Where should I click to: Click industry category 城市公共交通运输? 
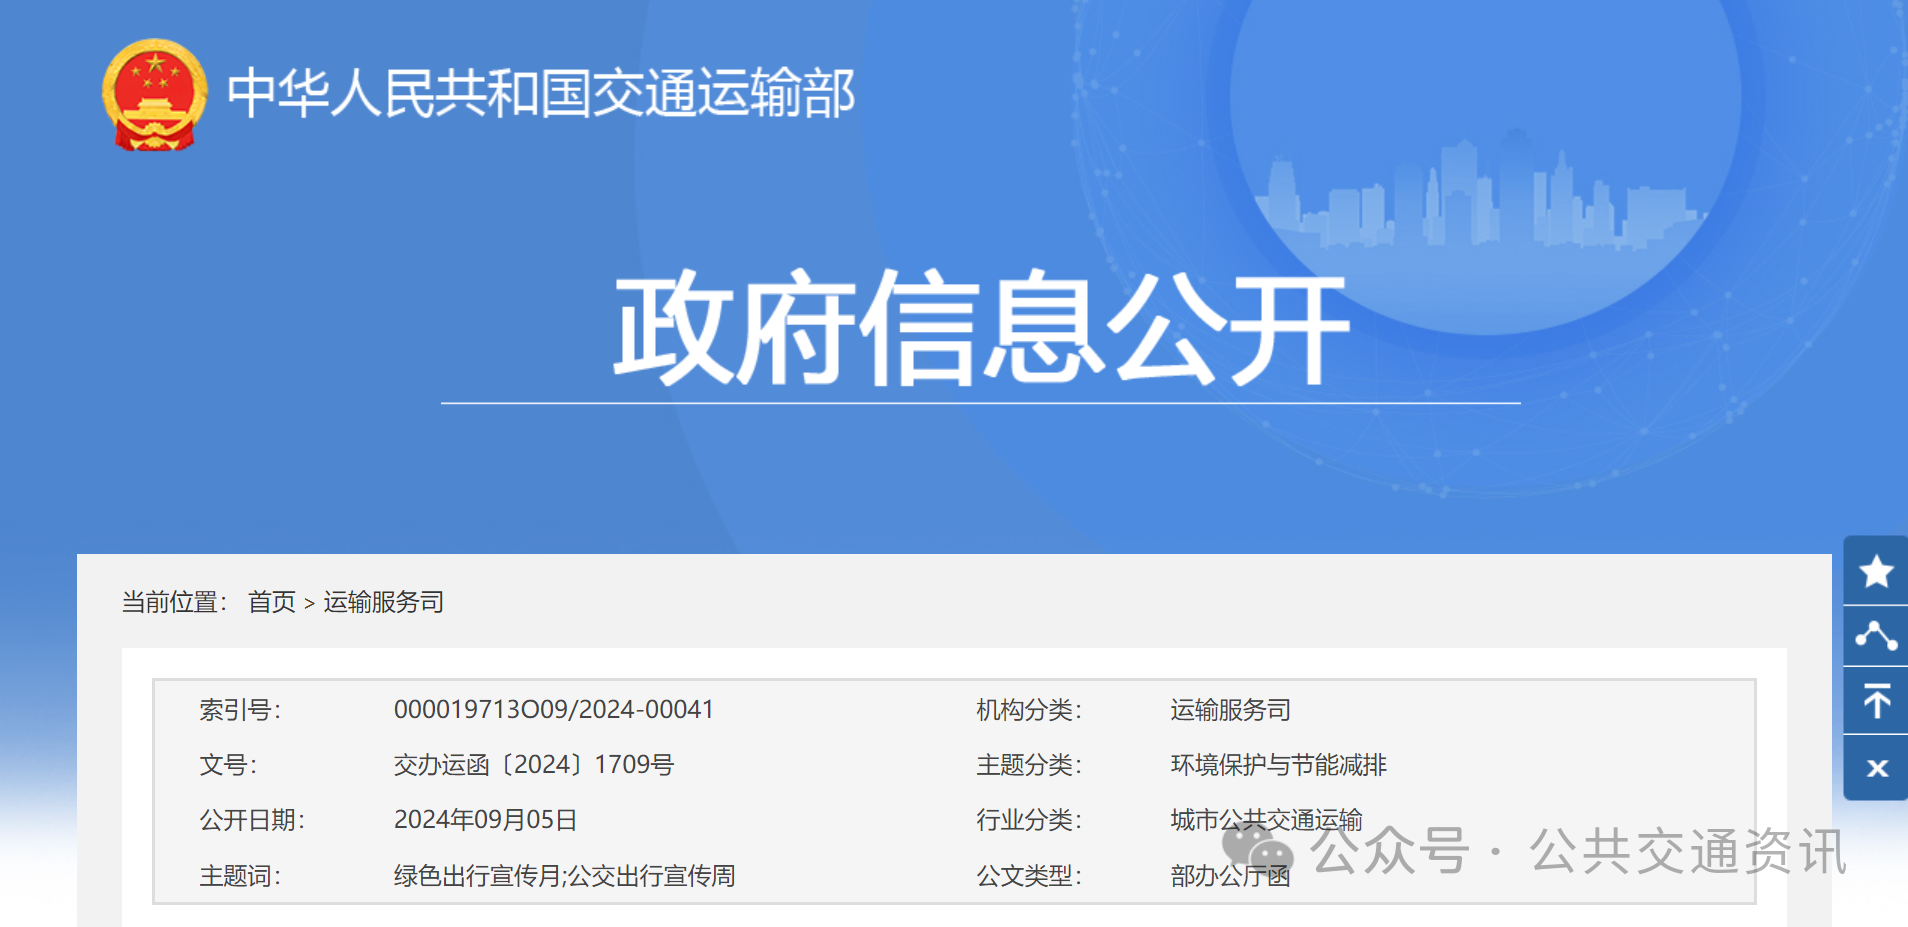pyautogui.click(x=1266, y=820)
